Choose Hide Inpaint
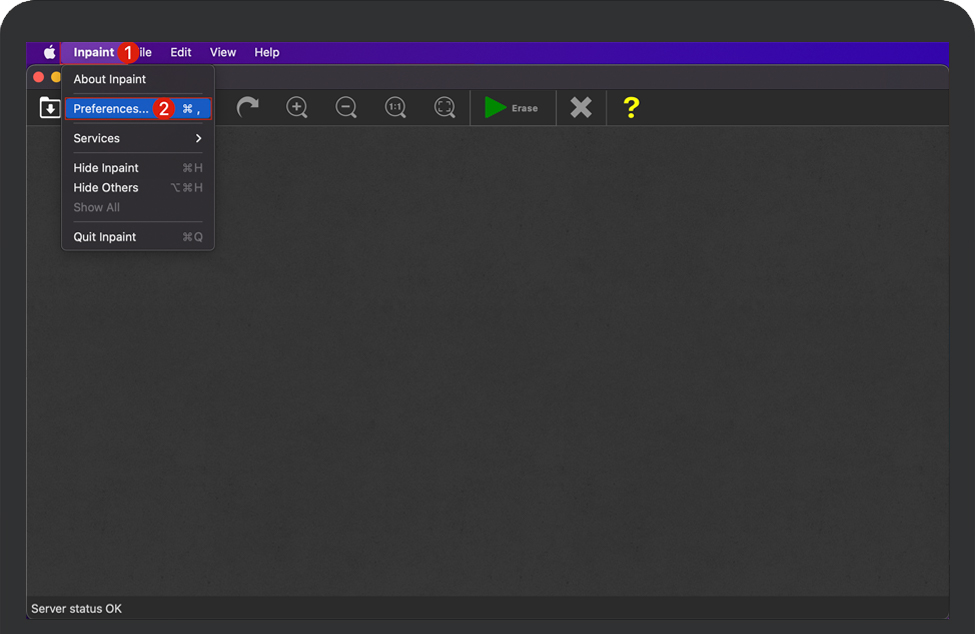975x634 pixels. pyautogui.click(x=138, y=168)
